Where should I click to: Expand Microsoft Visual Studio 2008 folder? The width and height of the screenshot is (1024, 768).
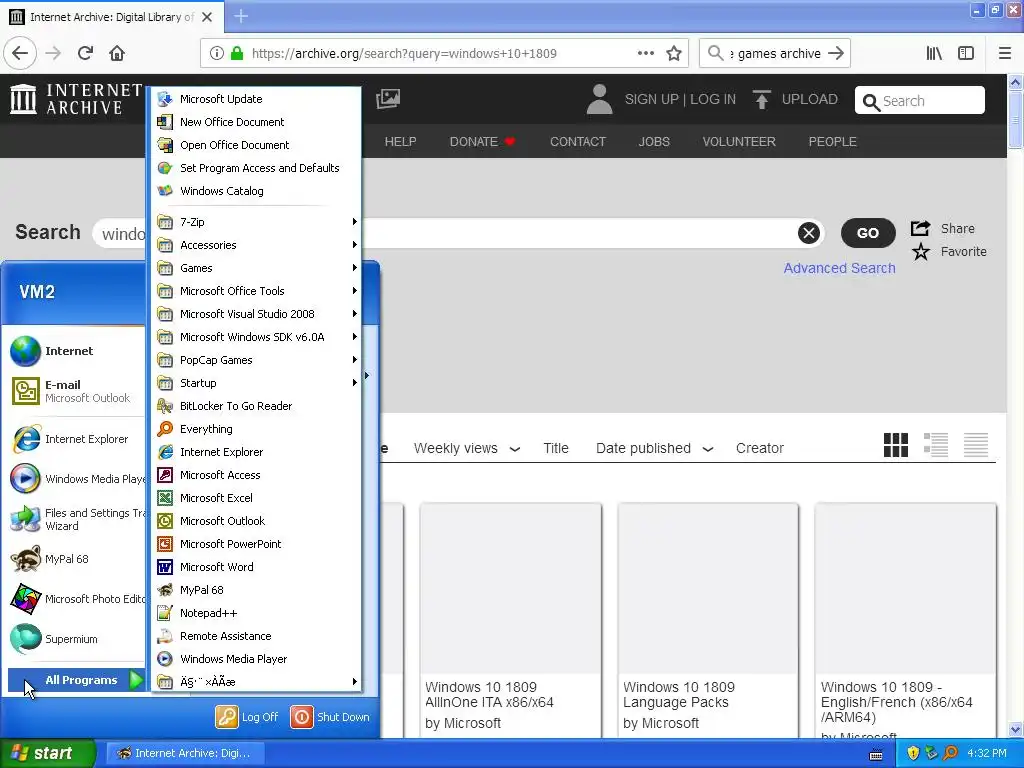pos(256,314)
